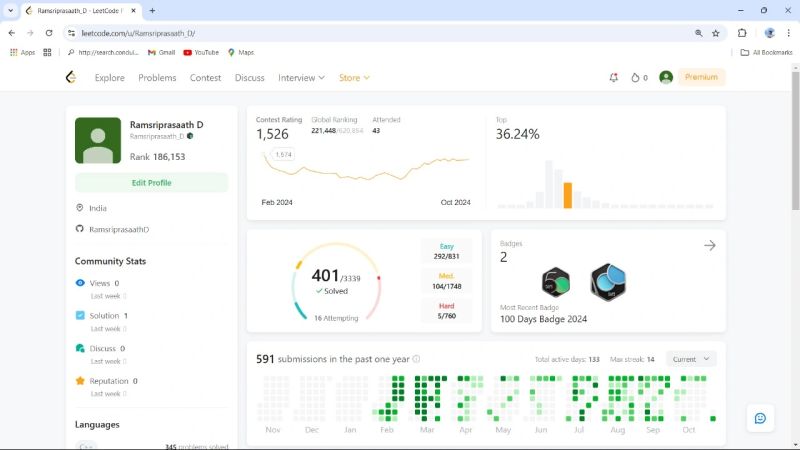Bookmark this page with the star icon

pos(715,33)
